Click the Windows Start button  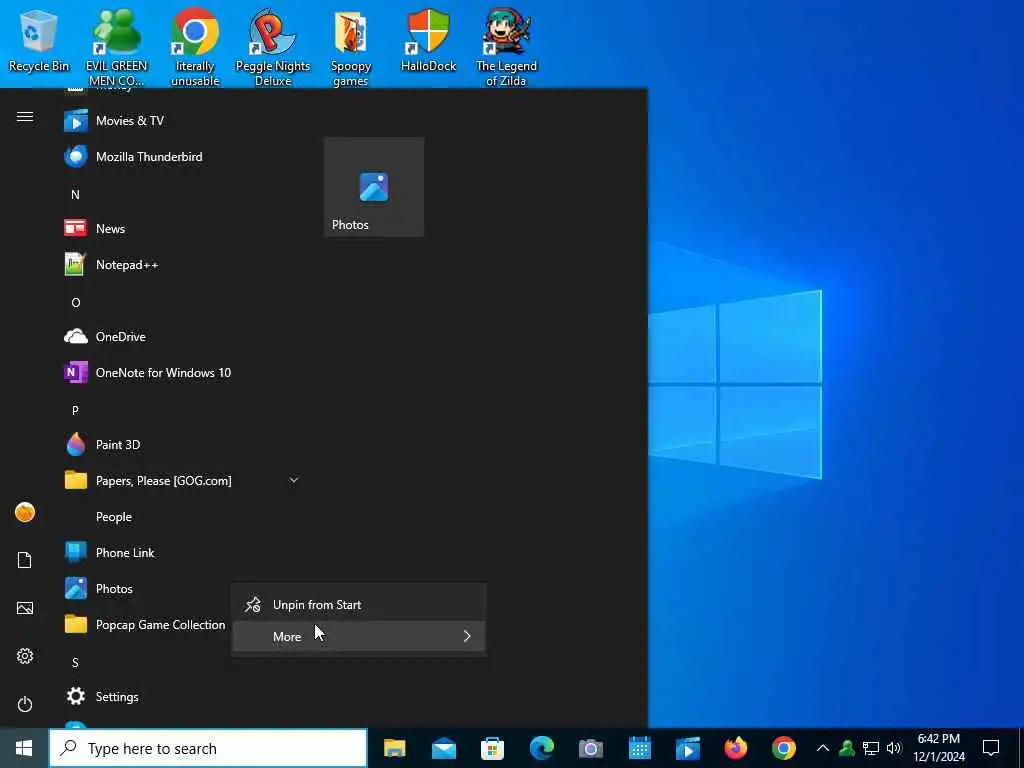pyautogui.click(x=24, y=748)
